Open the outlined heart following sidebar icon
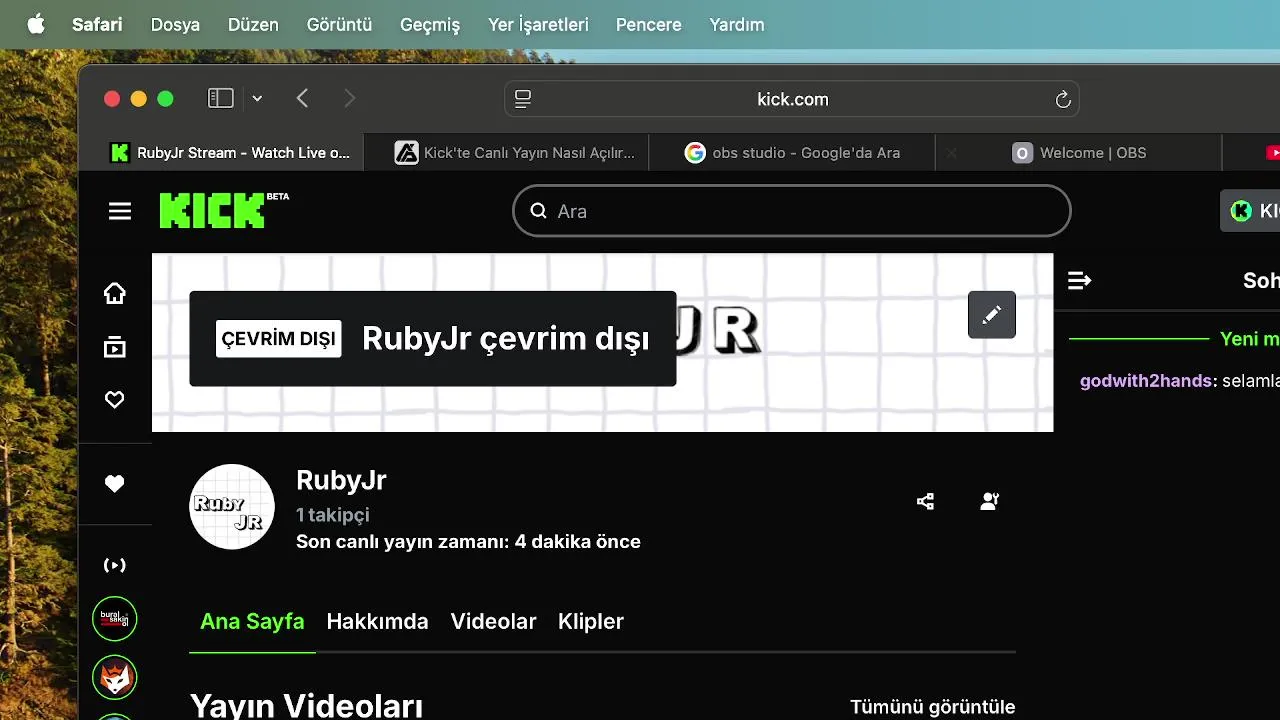Screen dimensions: 1280x720 coord(115,400)
